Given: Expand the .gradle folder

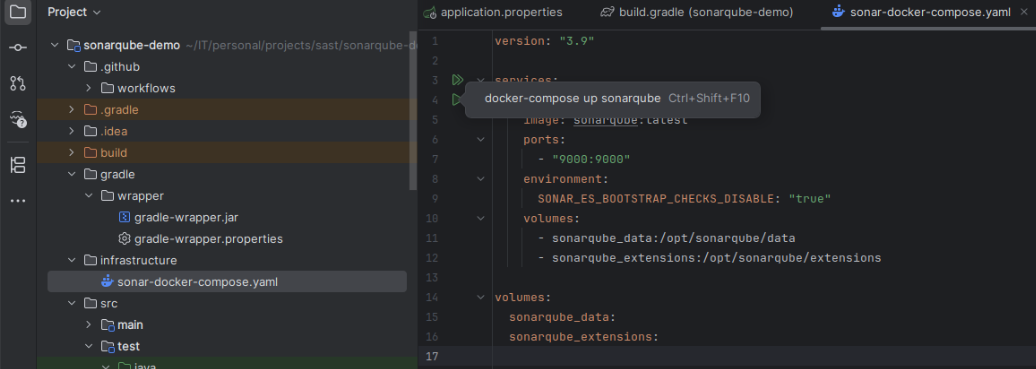Looking at the screenshot, I should [72, 110].
